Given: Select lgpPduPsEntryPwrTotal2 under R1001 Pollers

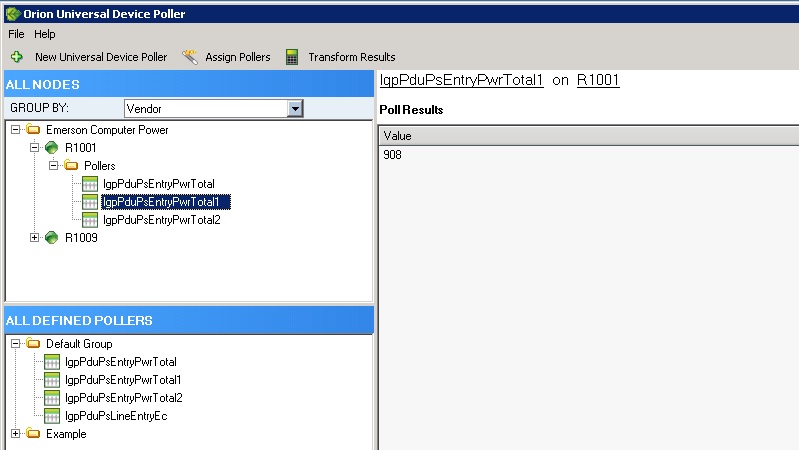Looking at the screenshot, I should (162, 220).
